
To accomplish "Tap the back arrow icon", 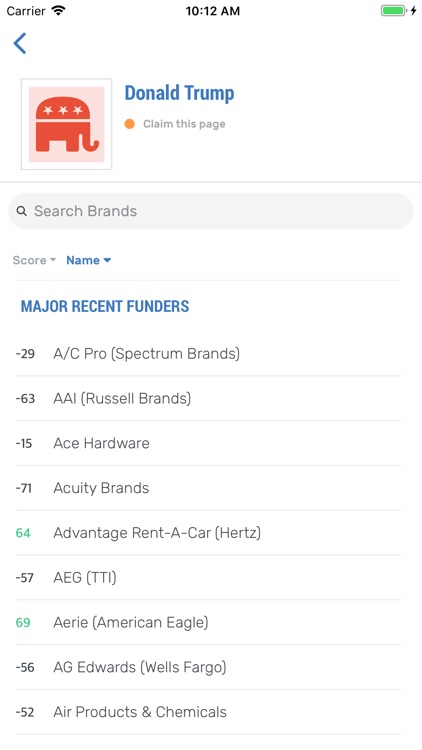I will 20,44.
